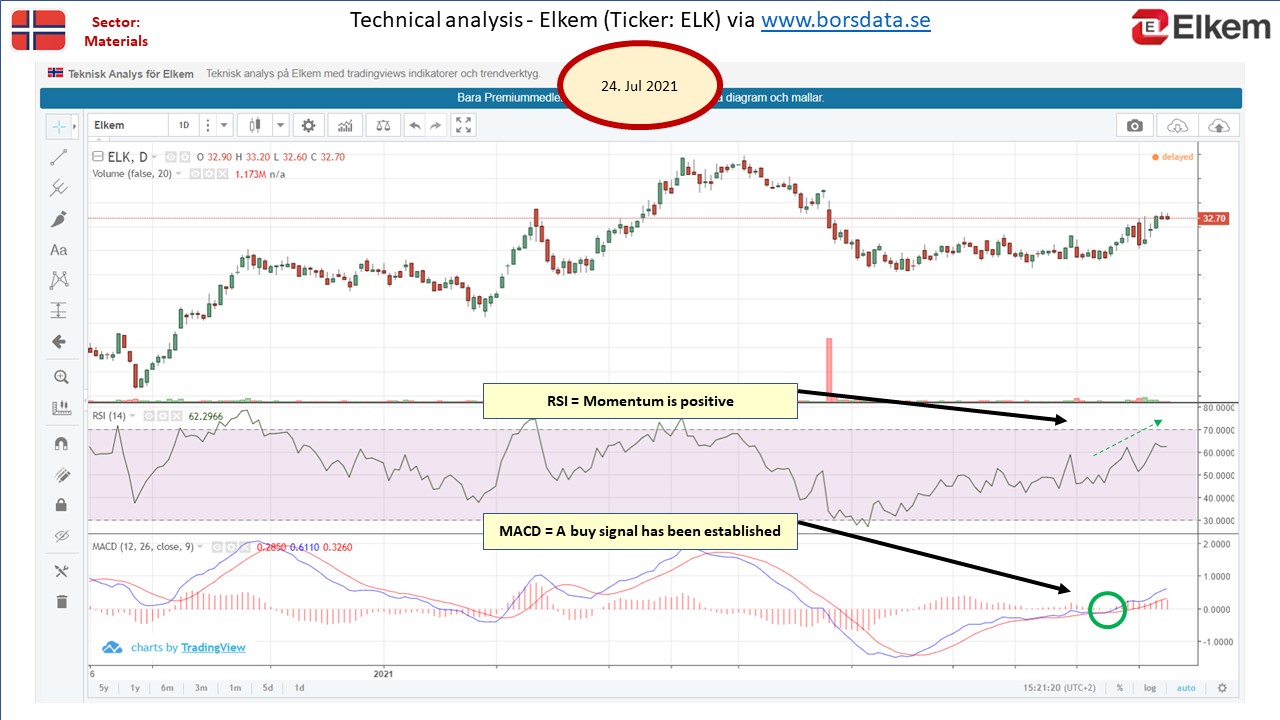Toggle RSI indicator visibility eye

(x=149, y=416)
